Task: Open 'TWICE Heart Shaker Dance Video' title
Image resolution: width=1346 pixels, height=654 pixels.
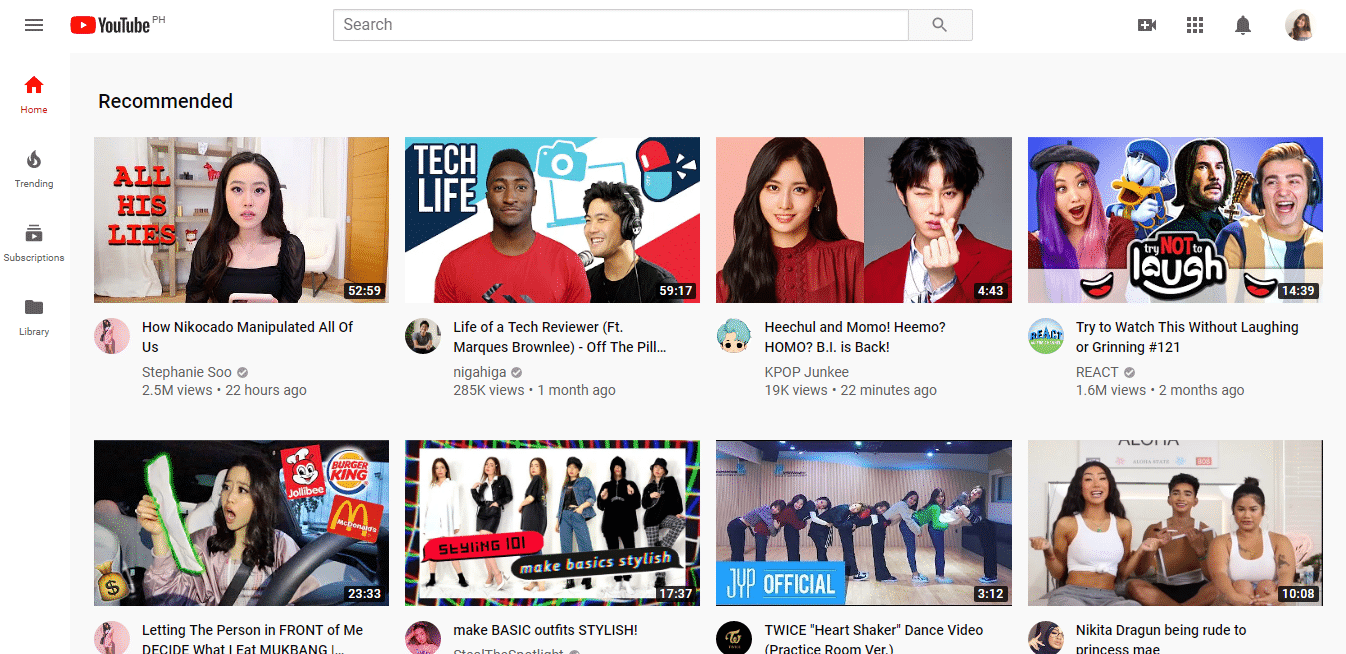Action: tap(874, 639)
